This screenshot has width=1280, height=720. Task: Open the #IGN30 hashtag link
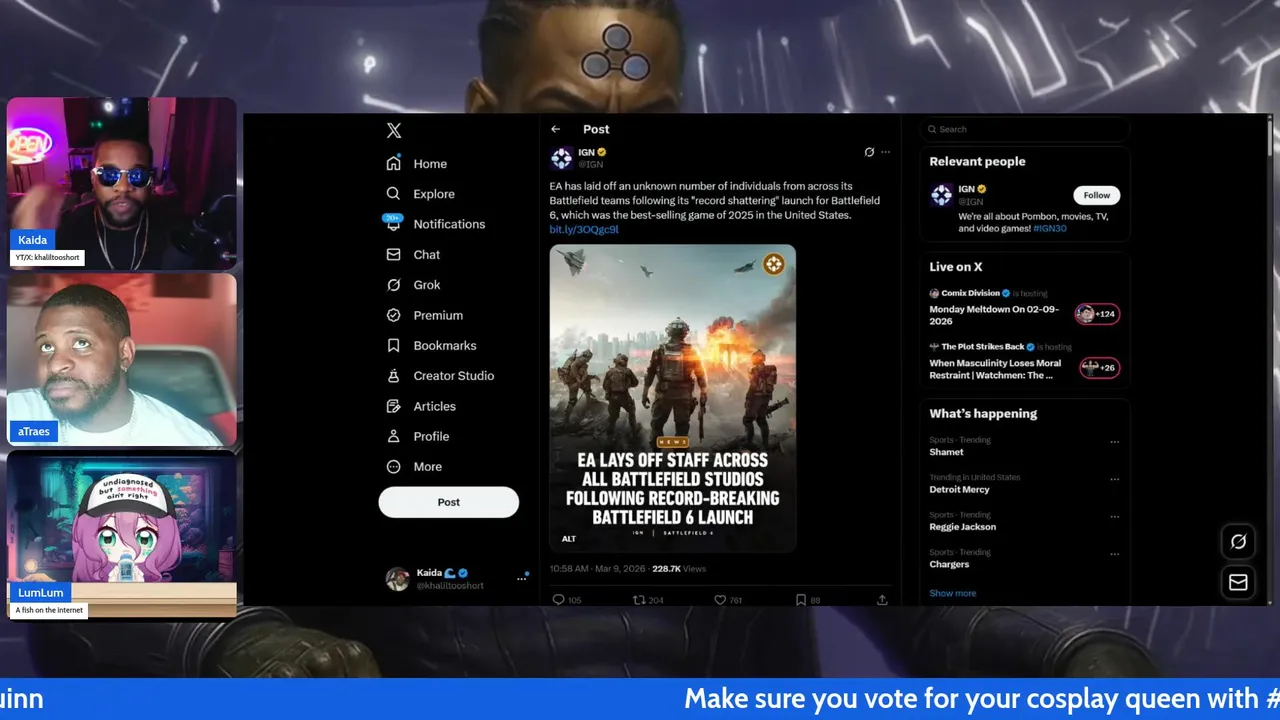pyautogui.click(x=1050, y=228)
